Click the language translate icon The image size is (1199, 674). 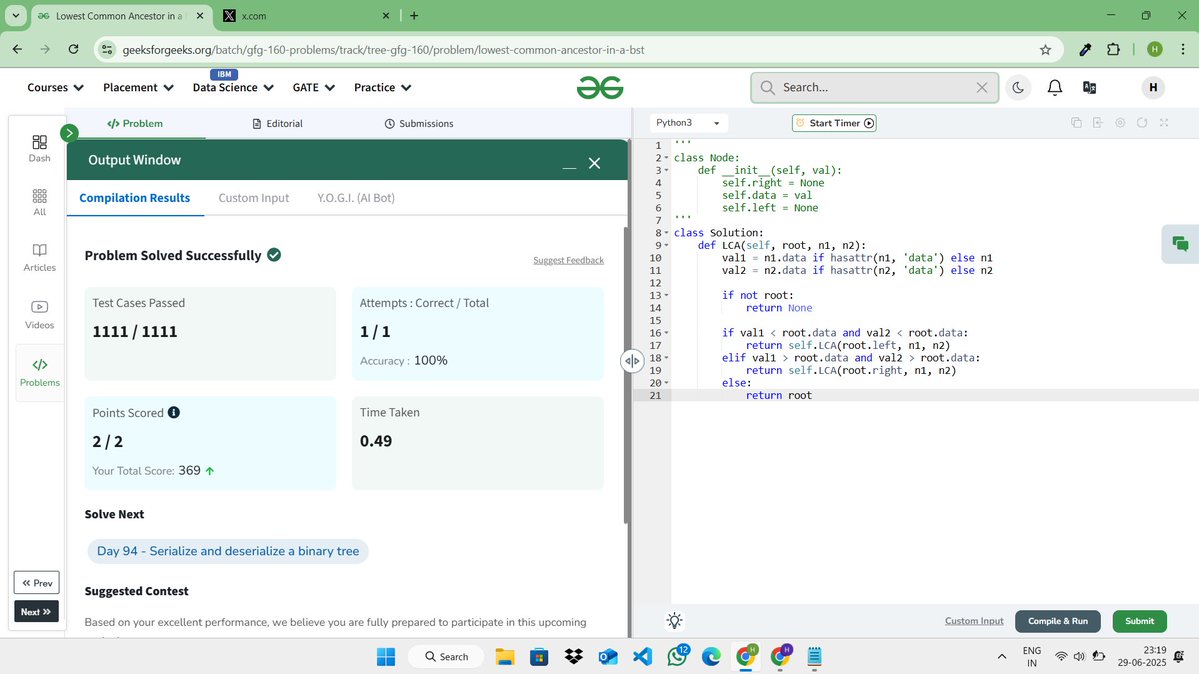[x=1090, y=87]
